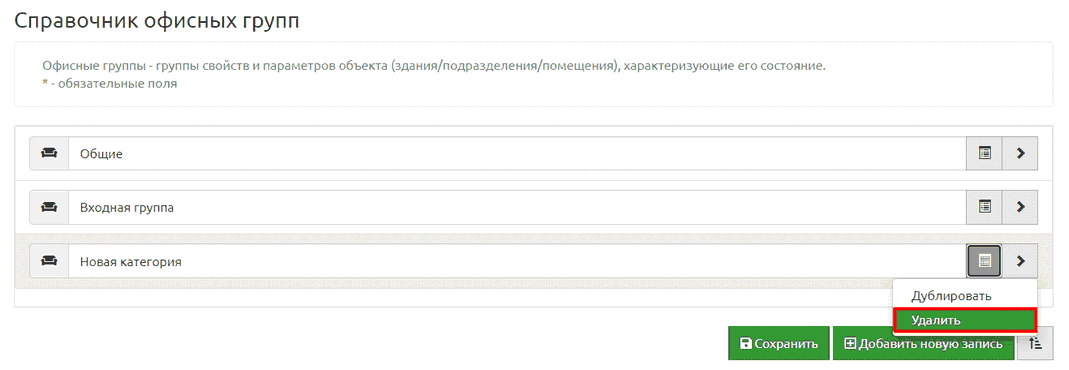Screen dimensions: 1069x370
Task: Click the sofa icon beside Общие
Action: click(x=49, y=153)
